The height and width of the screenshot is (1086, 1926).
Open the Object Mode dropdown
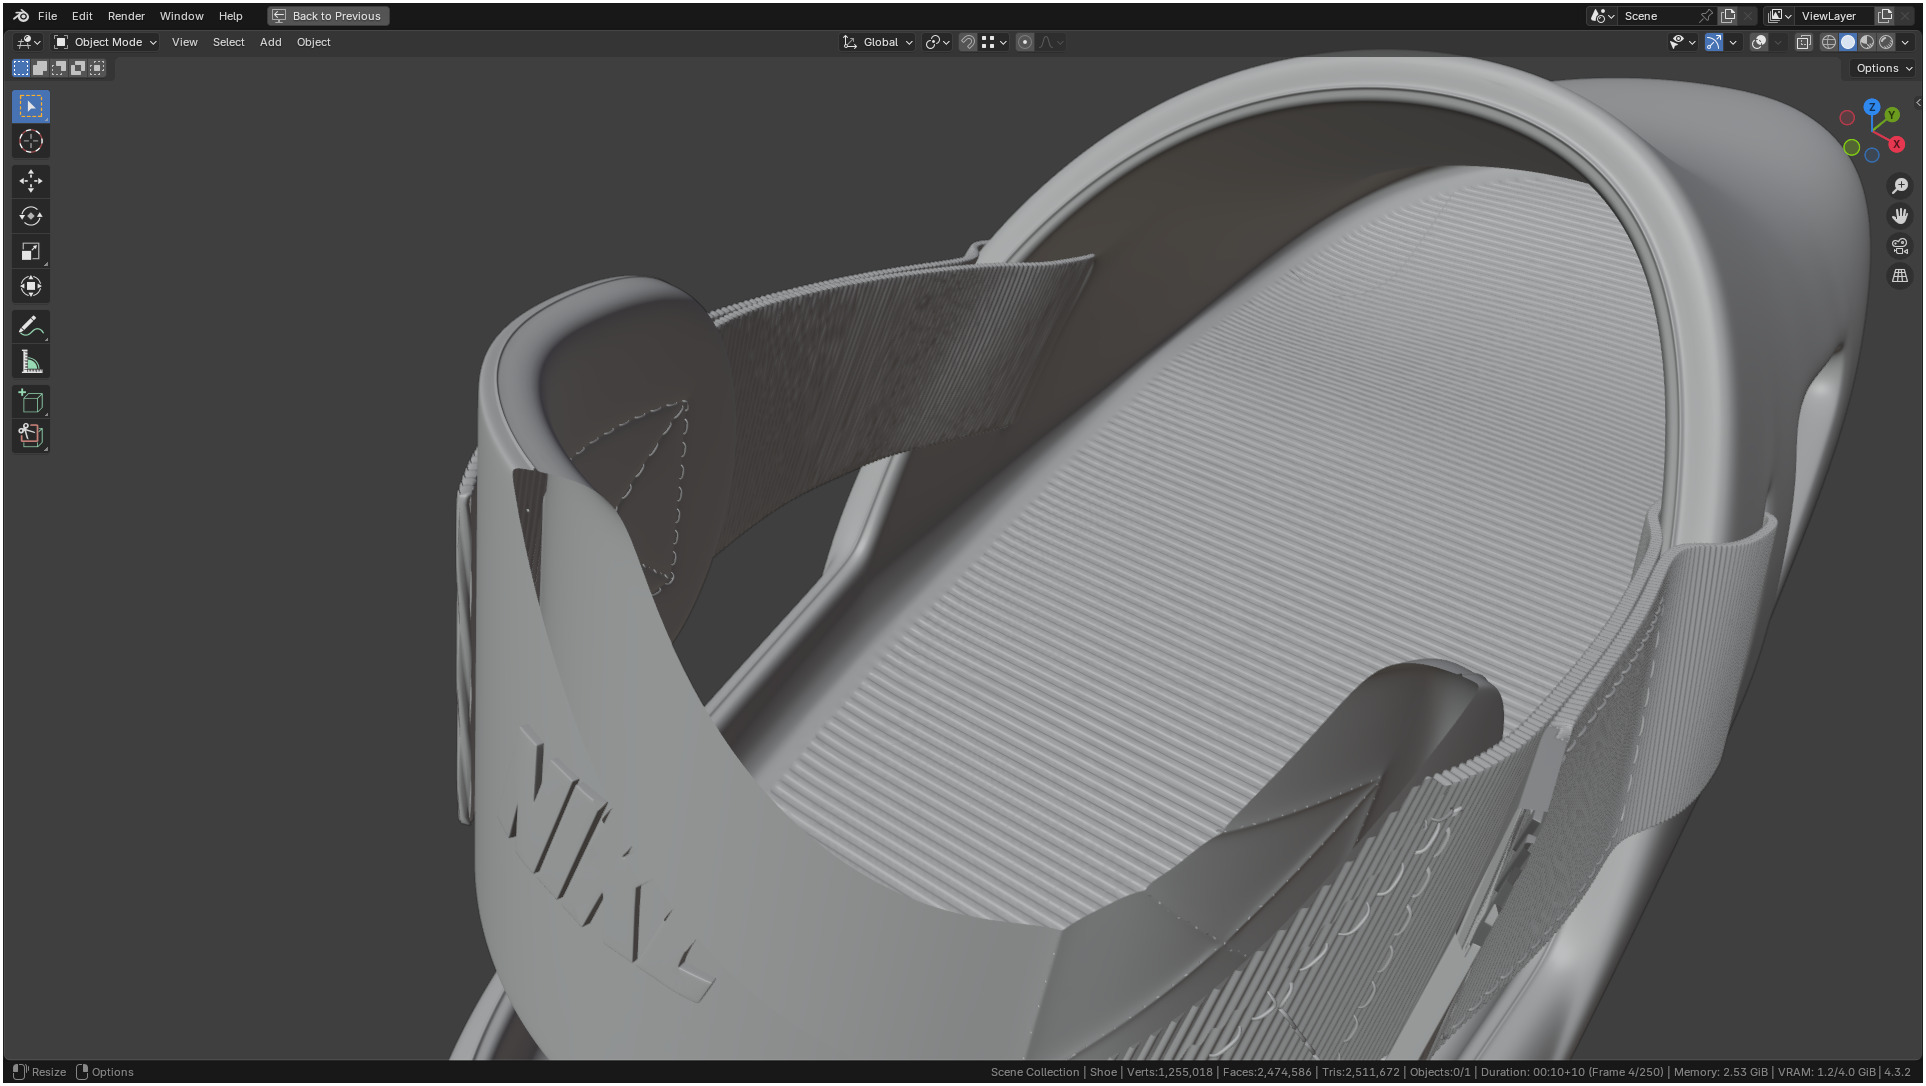(x=106, y=42)
